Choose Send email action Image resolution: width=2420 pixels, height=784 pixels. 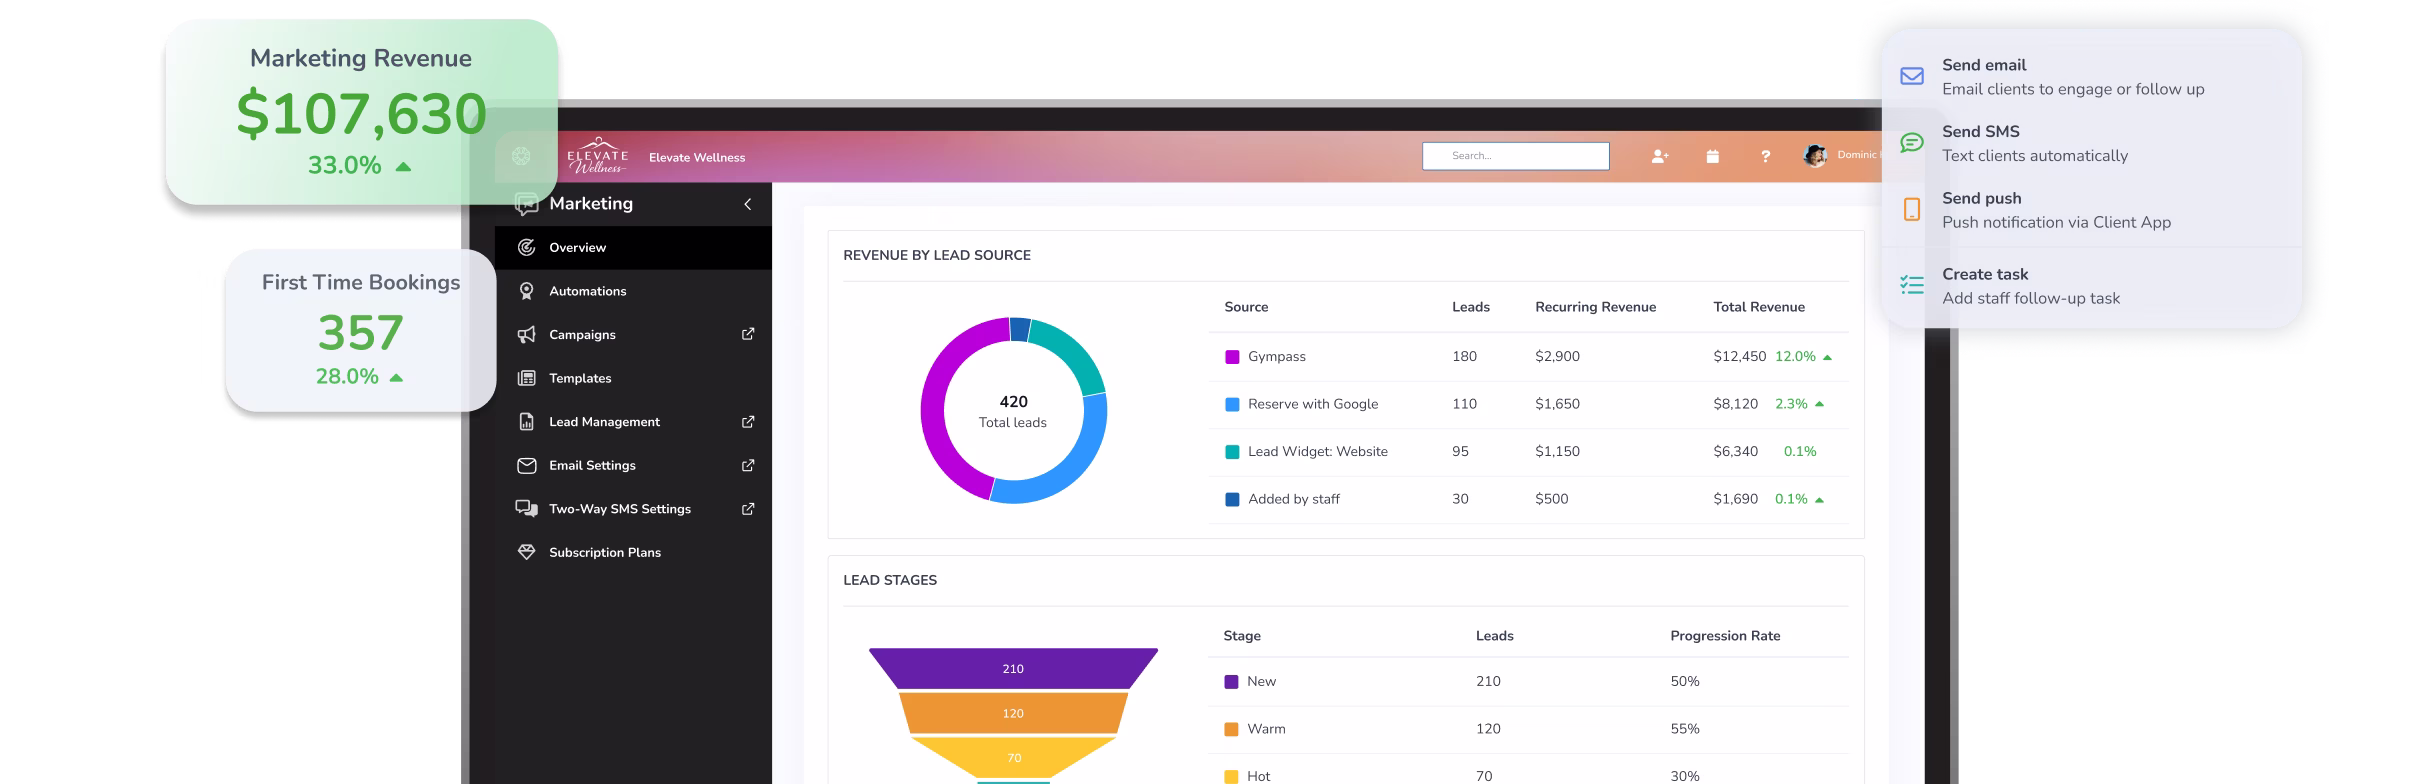(2092, 77)
